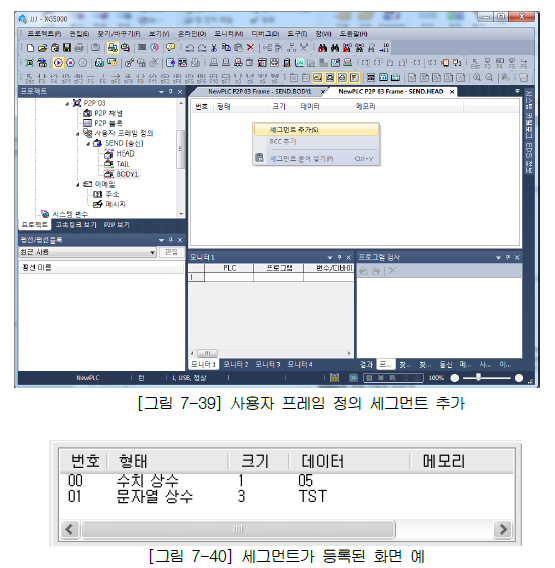Collapse the 이메일 tree node
This screenshot has height=568, width=555.
coord(78,185)
